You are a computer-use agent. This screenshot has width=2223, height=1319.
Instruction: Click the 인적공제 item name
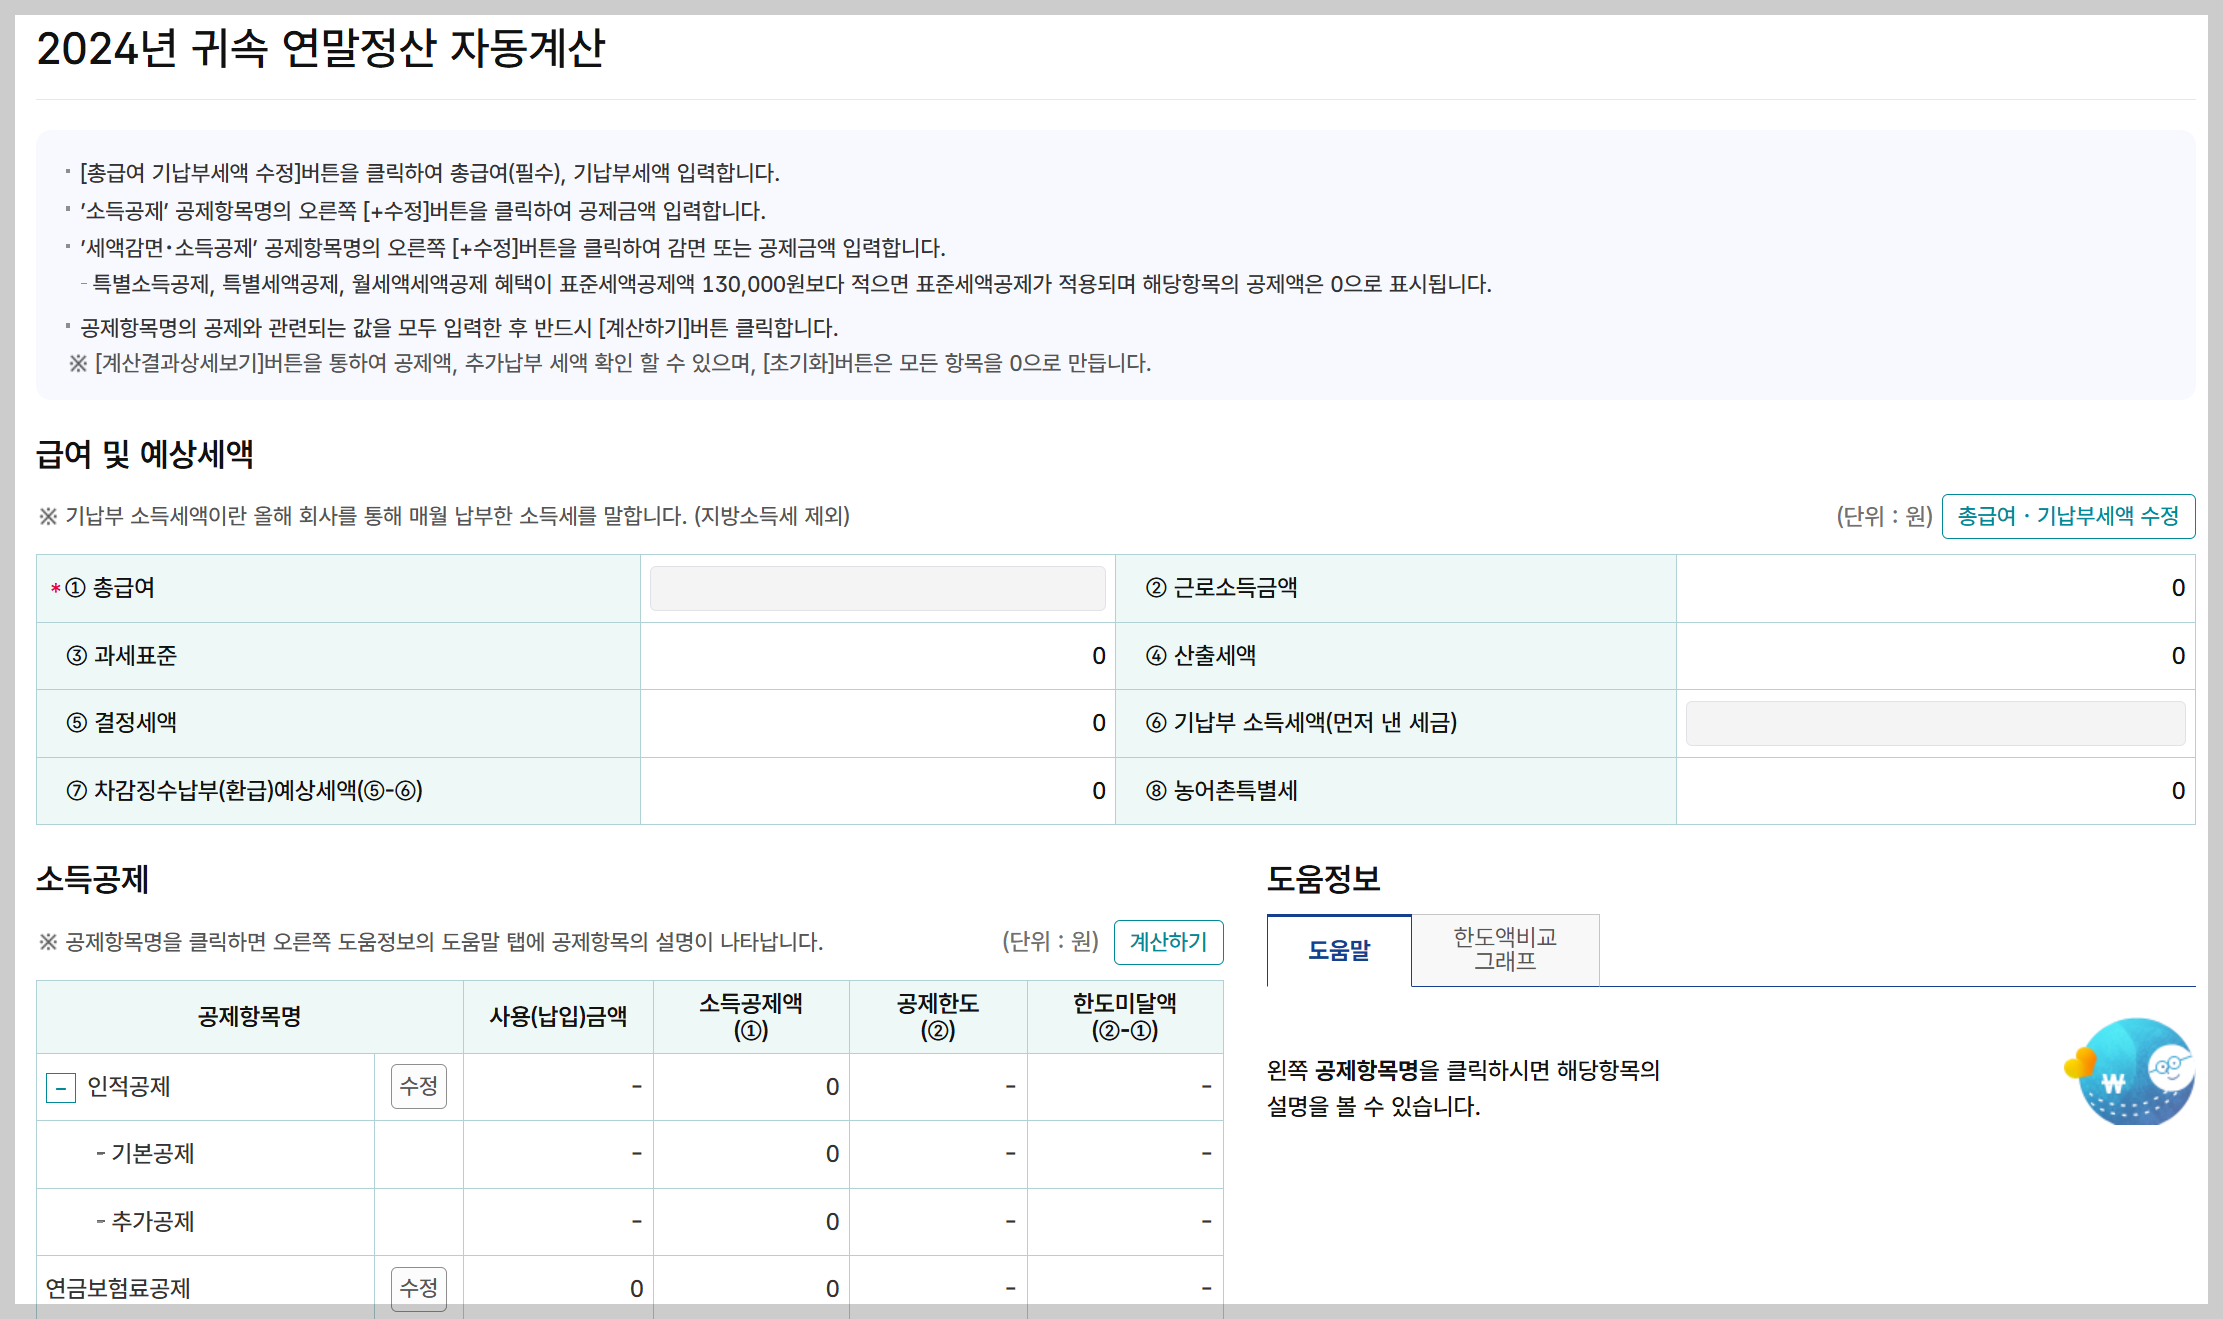click(129, 1087)
